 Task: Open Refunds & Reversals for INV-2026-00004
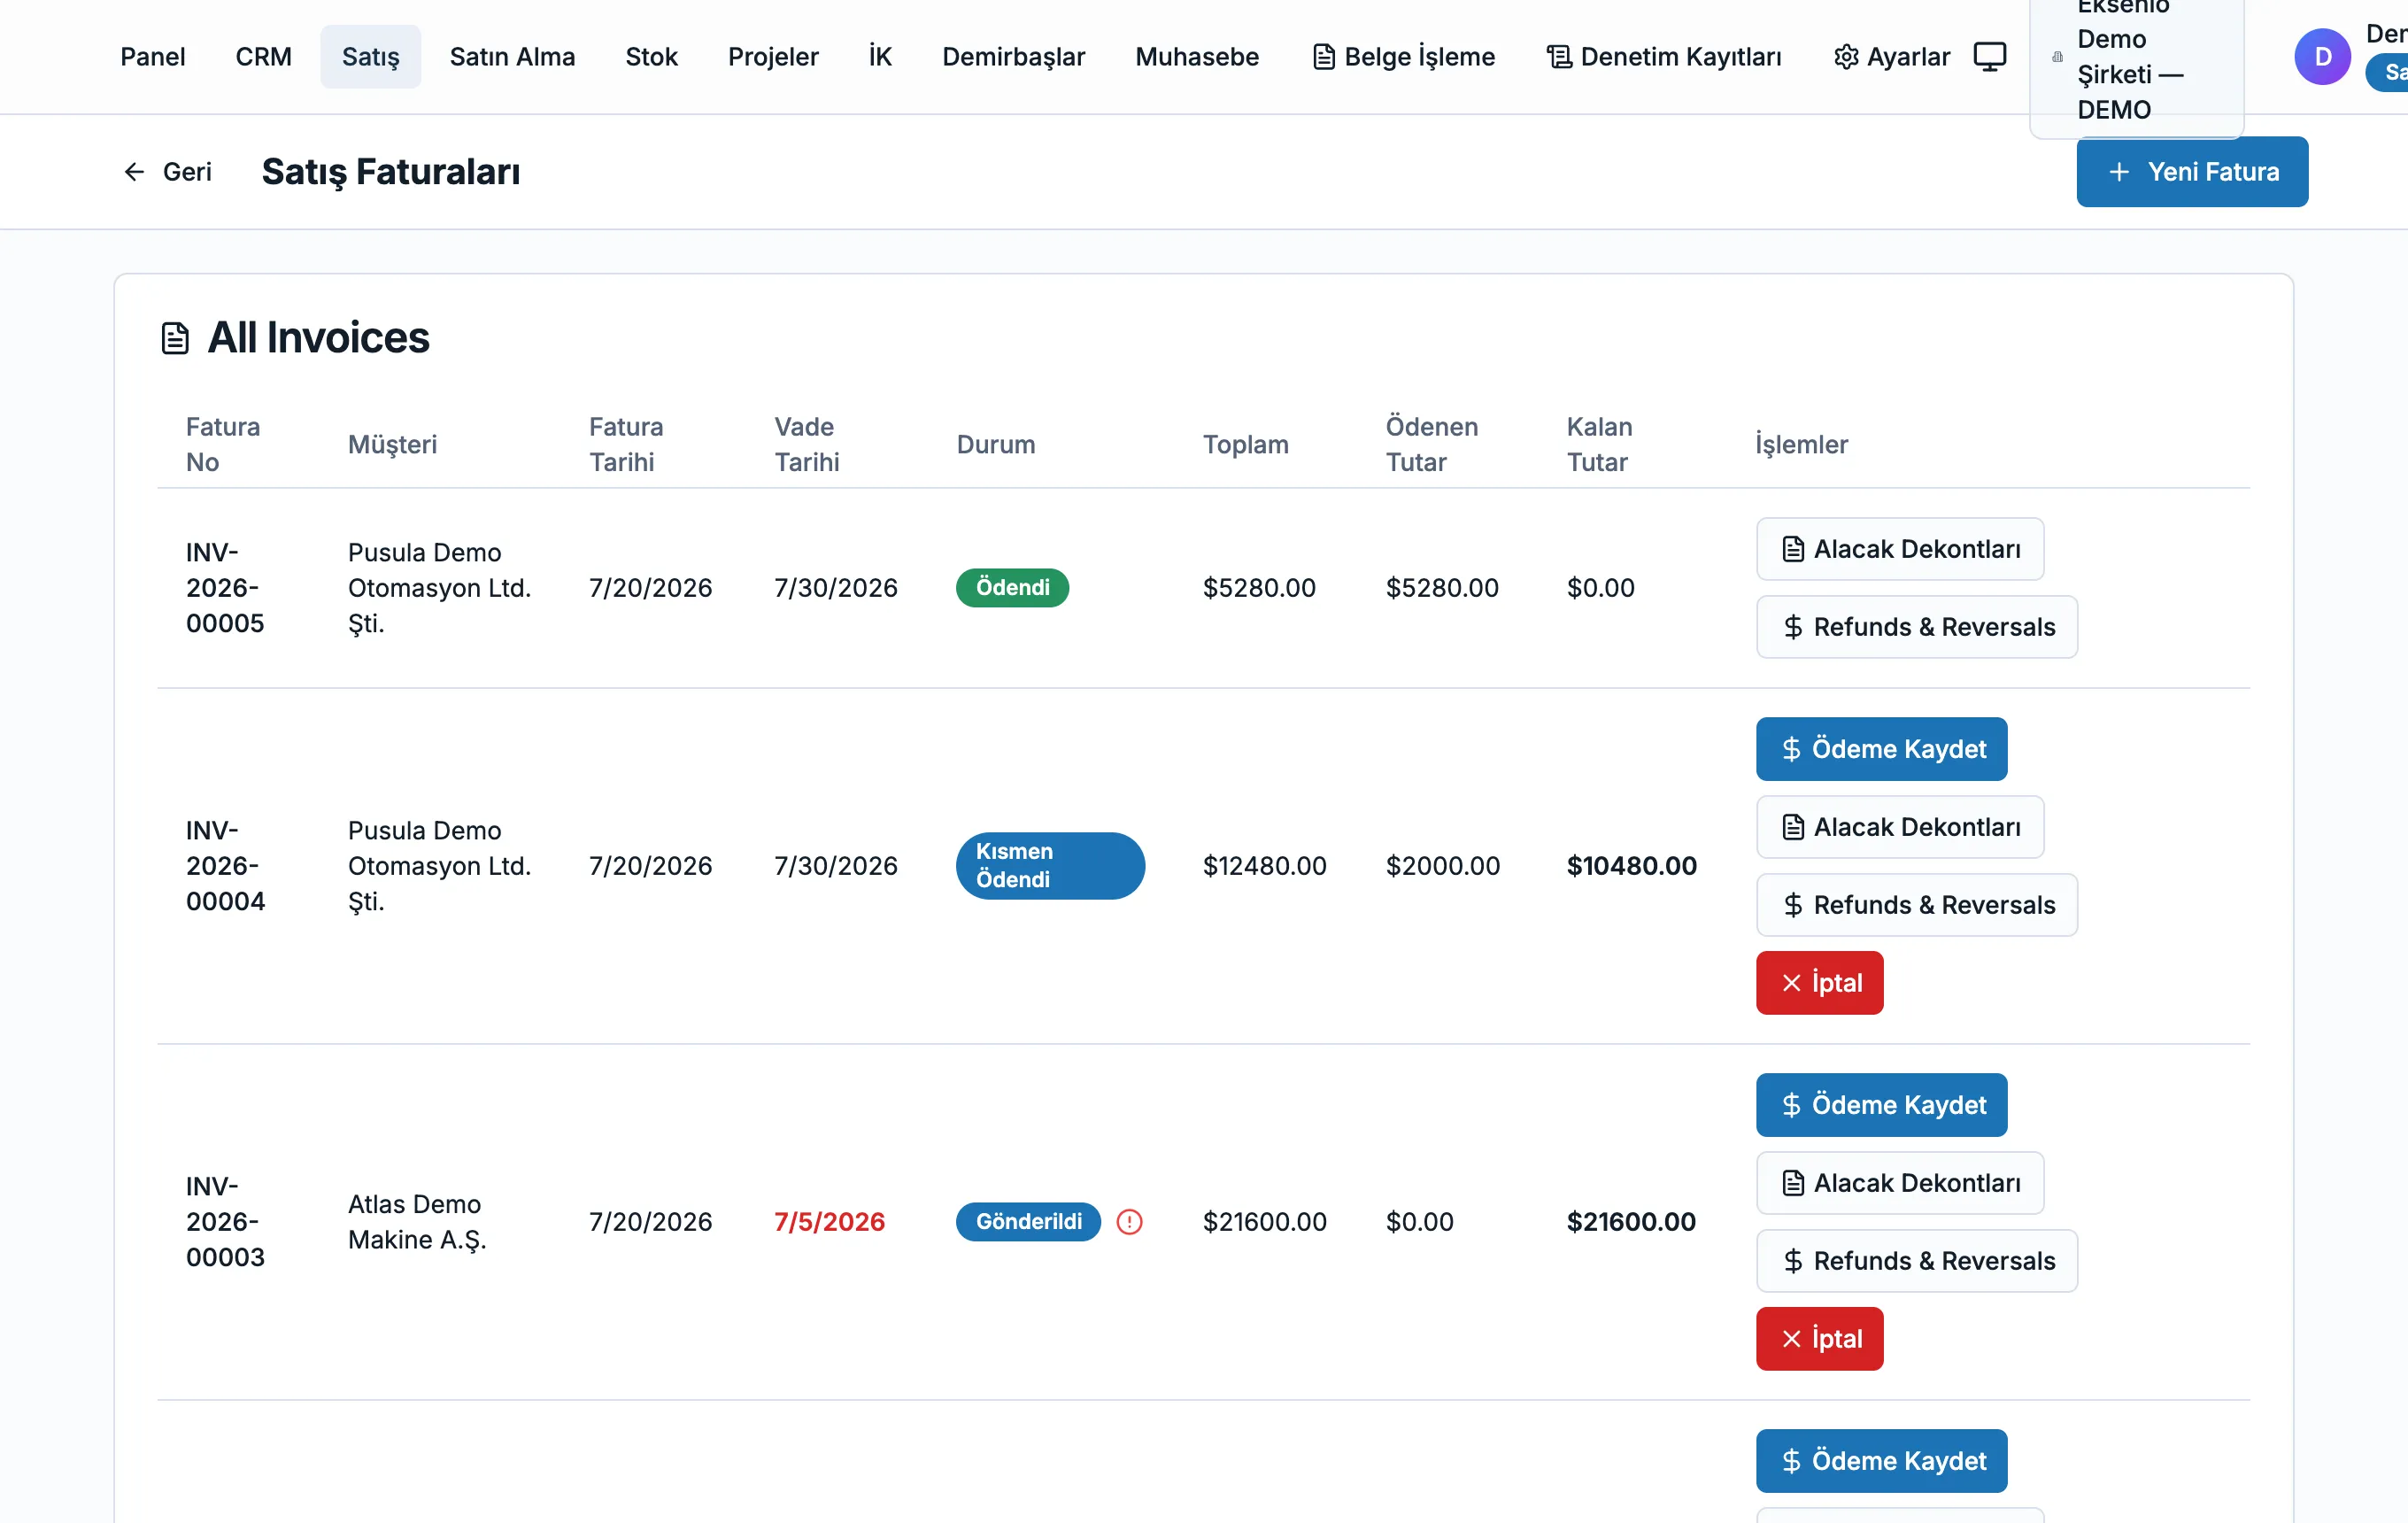coord(1916,905)
